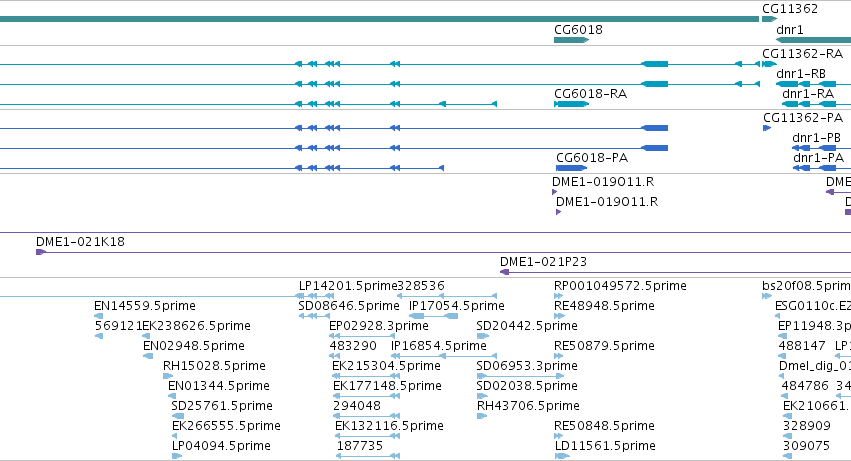
Task: Click the CG11362-RA transcript label
Action: tap(802, 54)
